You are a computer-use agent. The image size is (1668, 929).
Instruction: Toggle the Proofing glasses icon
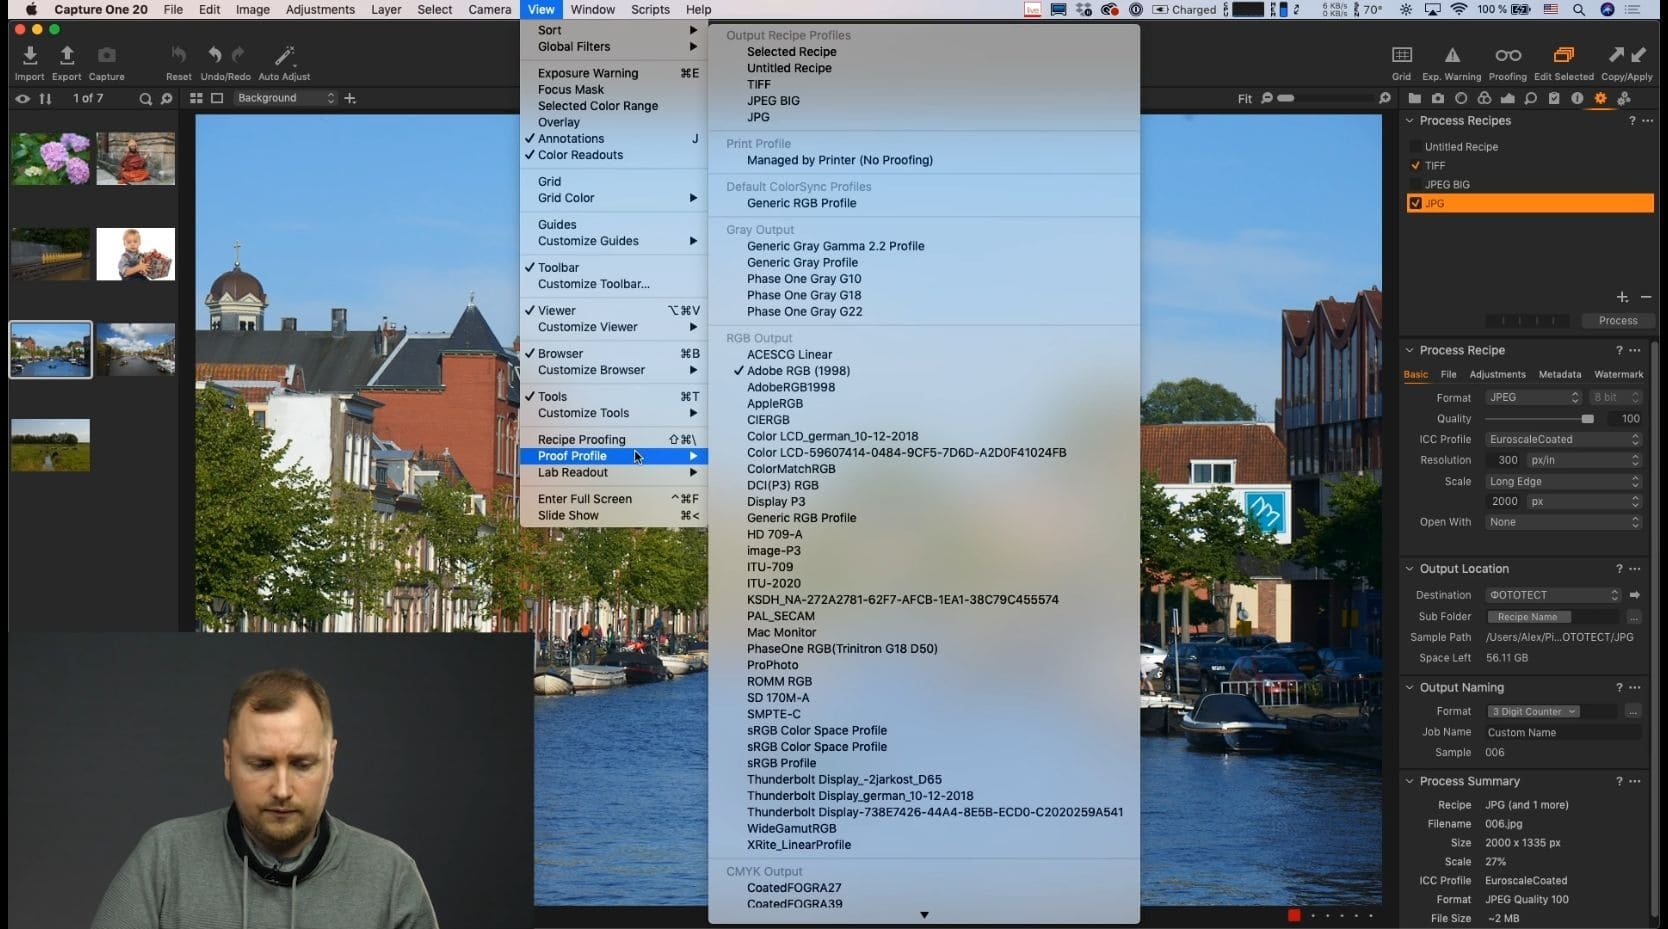[x=1508, y=55]
